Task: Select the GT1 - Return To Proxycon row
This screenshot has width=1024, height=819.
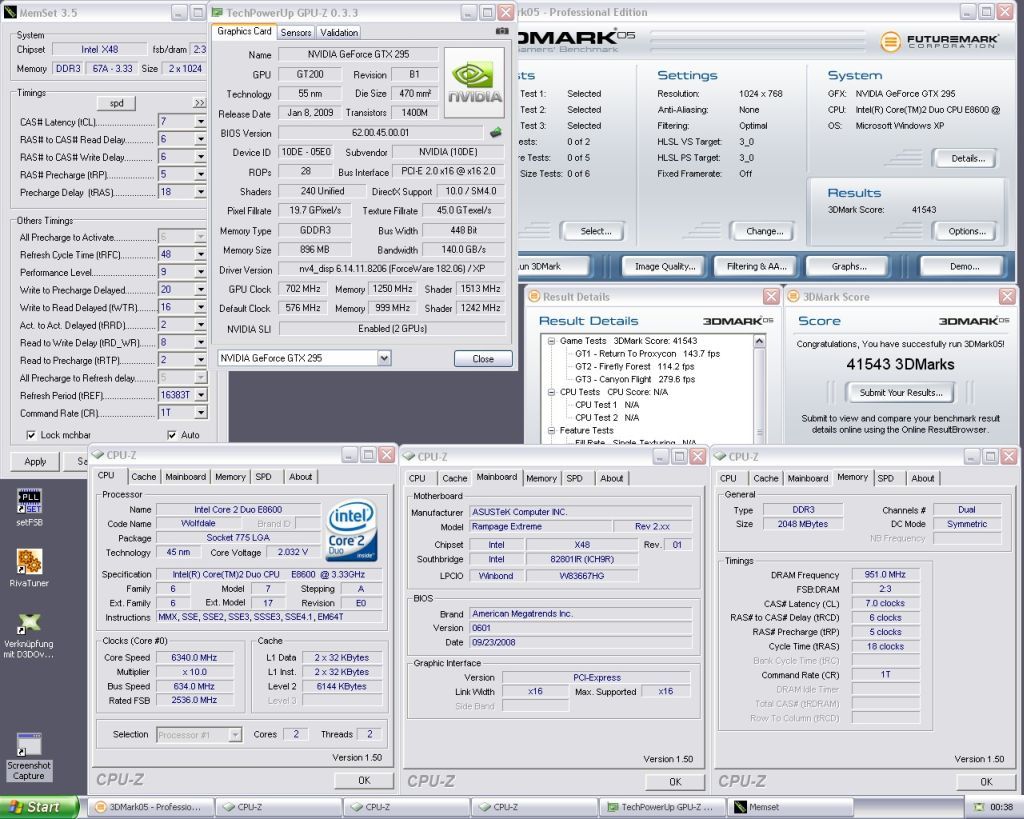Action: 647,353
